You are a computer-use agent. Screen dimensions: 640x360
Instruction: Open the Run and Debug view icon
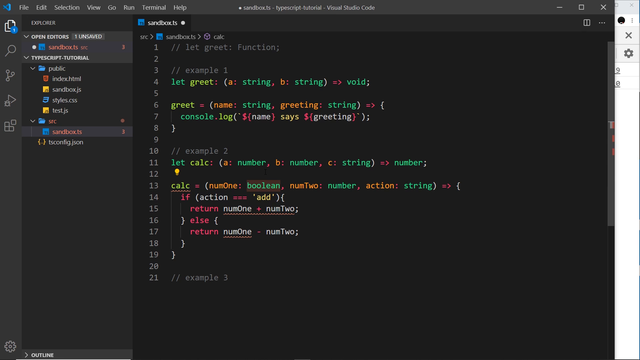10,100
